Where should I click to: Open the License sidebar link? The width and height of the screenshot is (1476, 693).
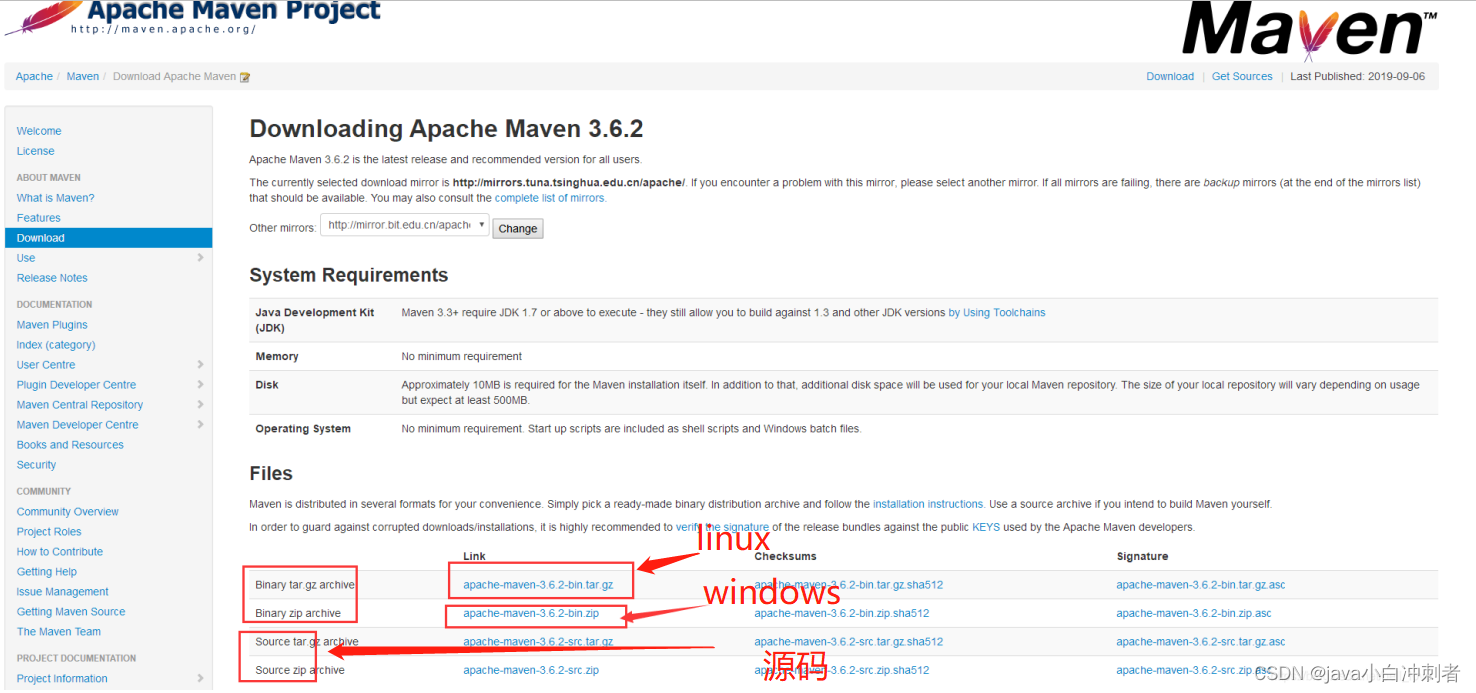[36, 151]
